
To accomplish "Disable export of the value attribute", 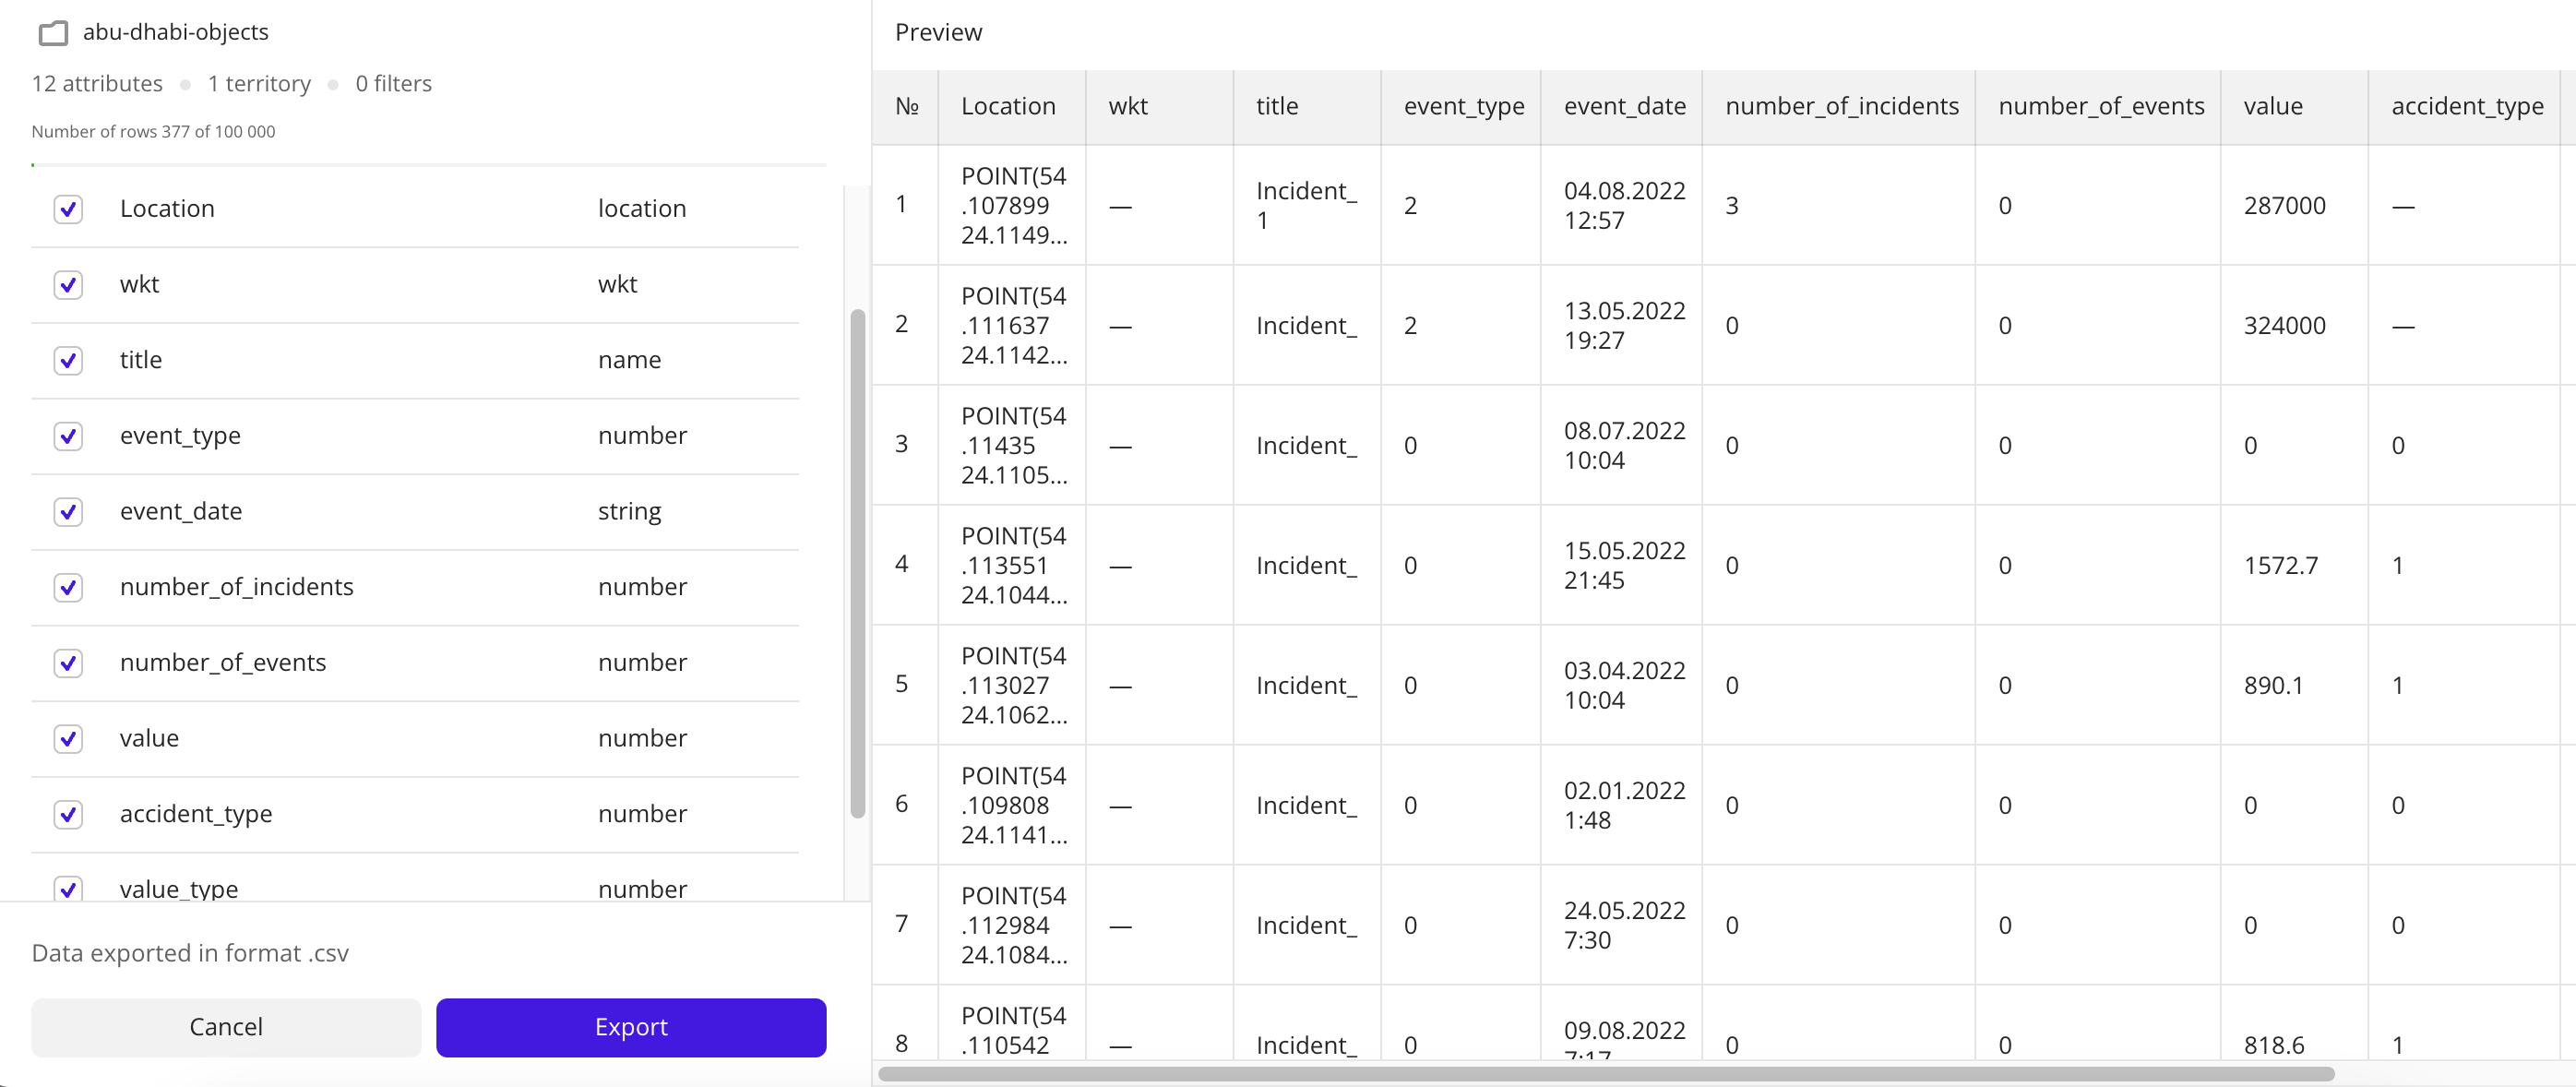I will click(x=68, y=739).
